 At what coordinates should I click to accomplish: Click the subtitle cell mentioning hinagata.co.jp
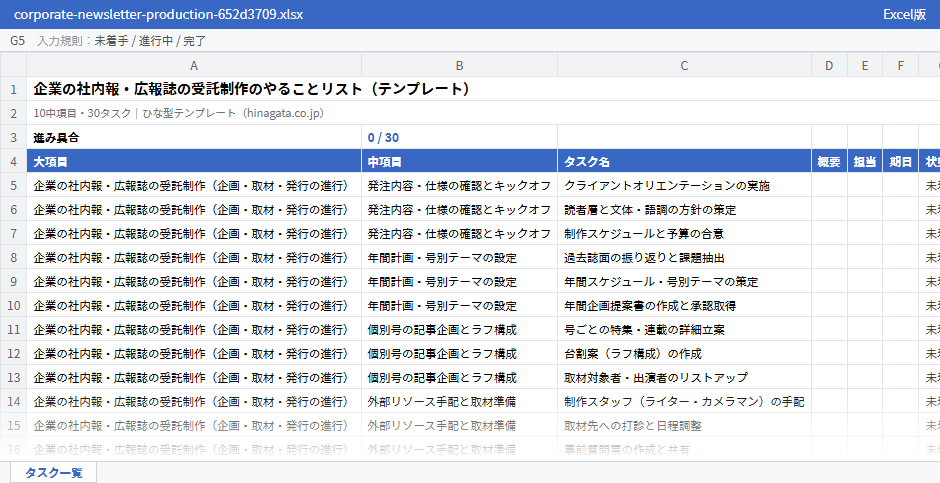(x=179, y=113)
